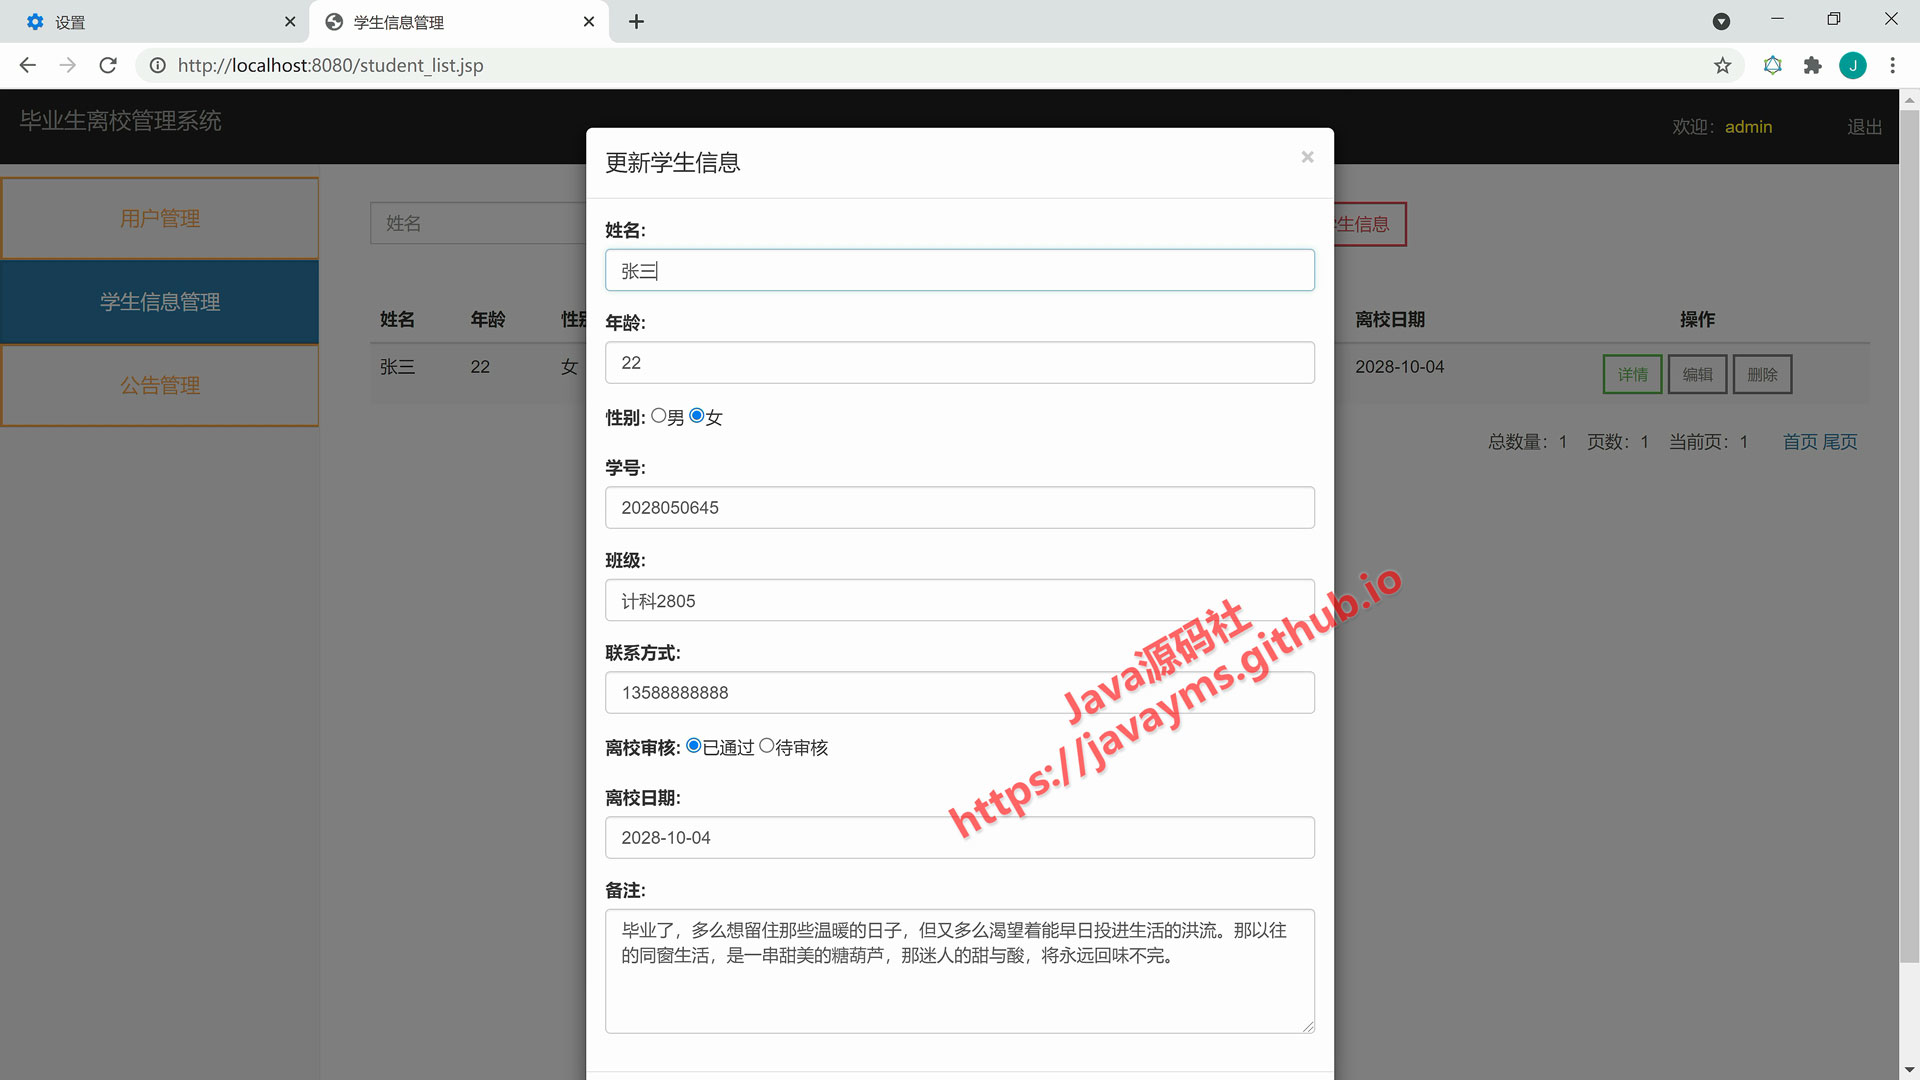The height and width of the screenshot is (1080, 1920).
Task: Click the 年龄 input field showing 22
Action: coord(960,362)
